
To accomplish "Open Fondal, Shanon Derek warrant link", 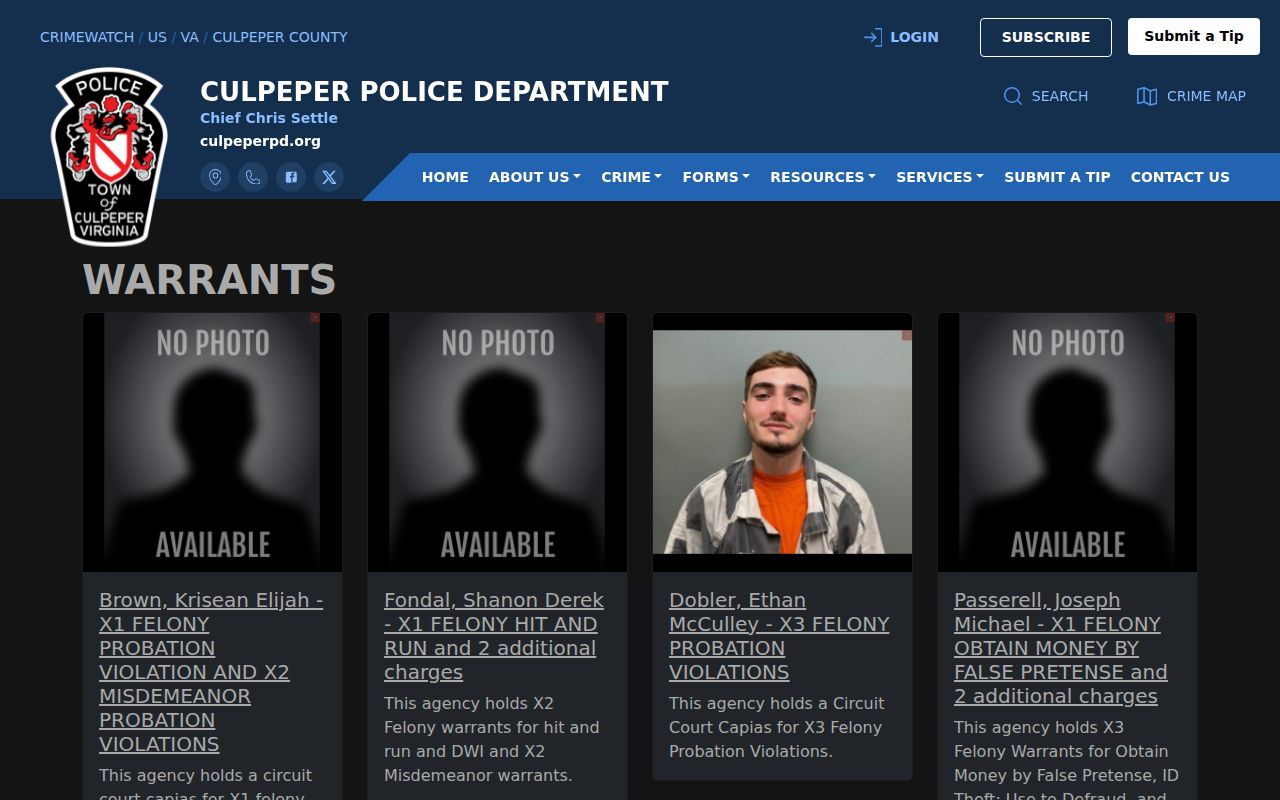I will click(x=494, y=636).
